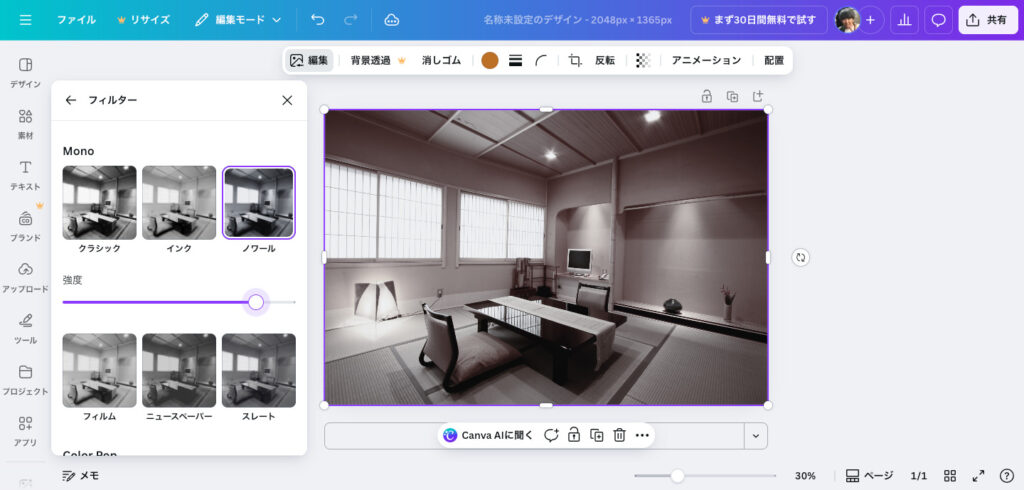
Task: Select the border style lines icon
Action: point(516,60)
